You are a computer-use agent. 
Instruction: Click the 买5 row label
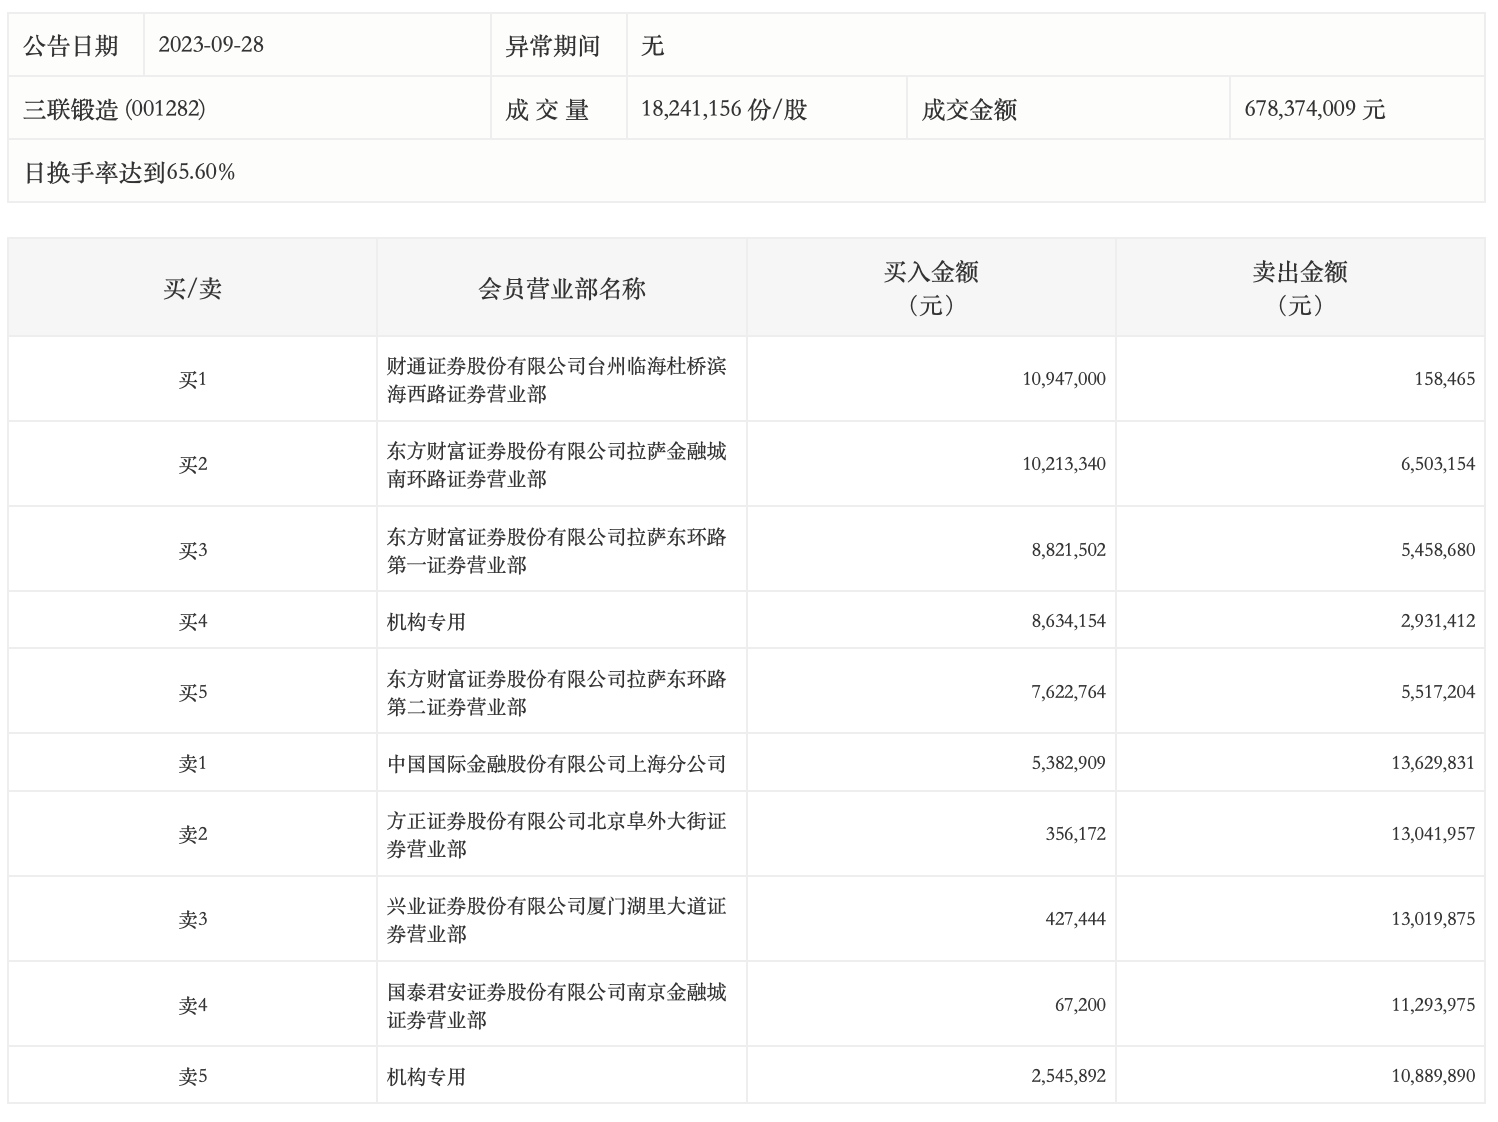point(192,692)
